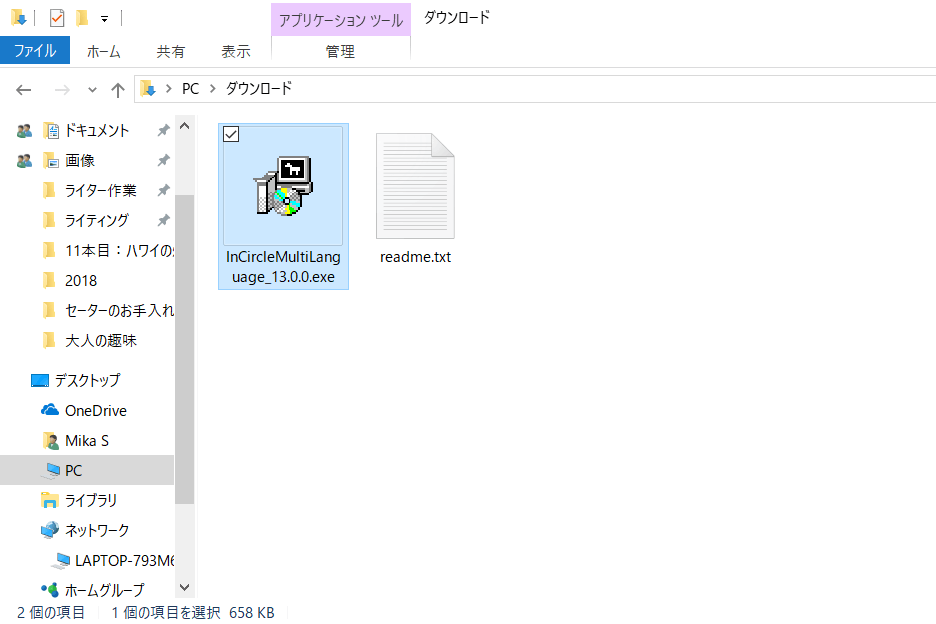Image resolution: width=936 pixels, height=624 pixels.
Task: Click the back arrow navigation button
Action: 24,89
